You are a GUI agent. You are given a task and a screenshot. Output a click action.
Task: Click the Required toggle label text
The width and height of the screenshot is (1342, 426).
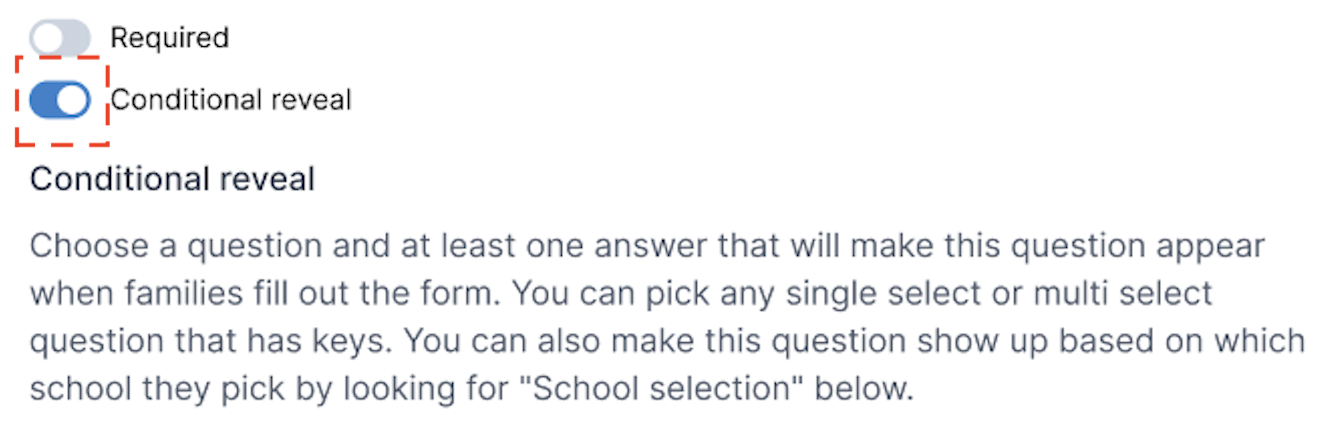click(169, 39)
